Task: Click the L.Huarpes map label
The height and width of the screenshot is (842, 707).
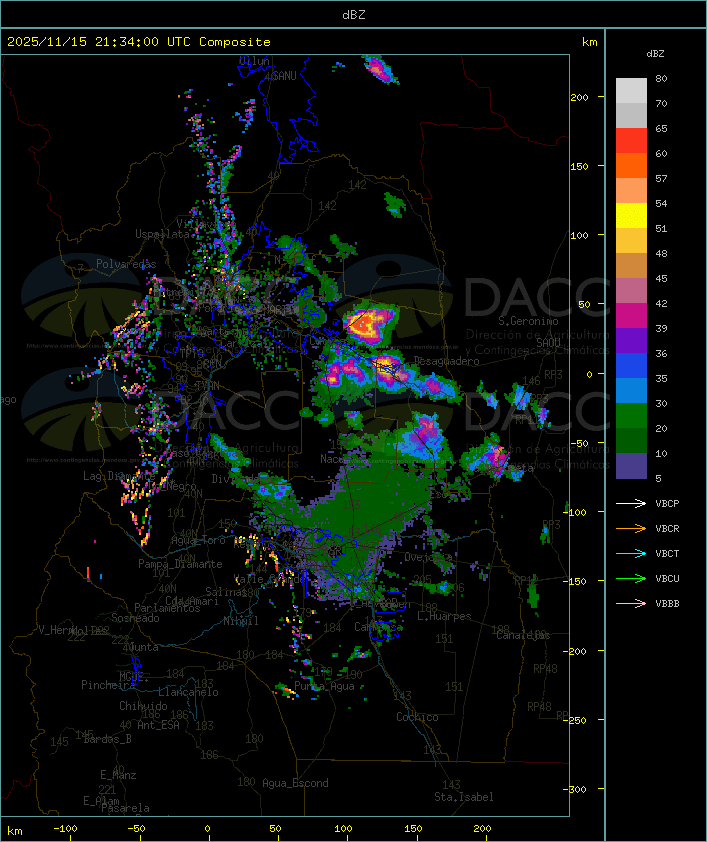Action: point(444,616)
